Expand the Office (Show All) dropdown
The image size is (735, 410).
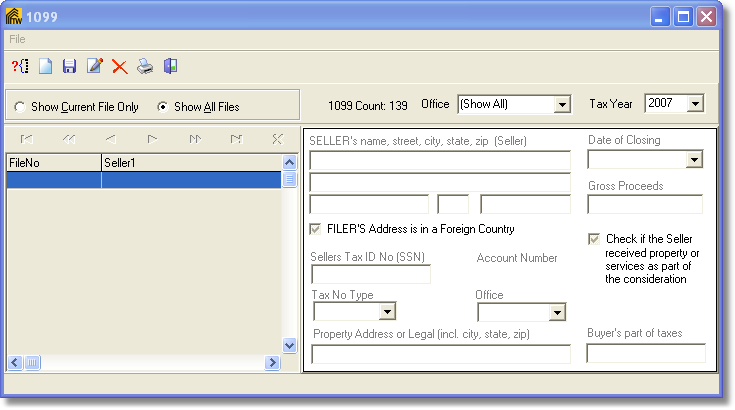pyautogui.click(x=561, y=104)
